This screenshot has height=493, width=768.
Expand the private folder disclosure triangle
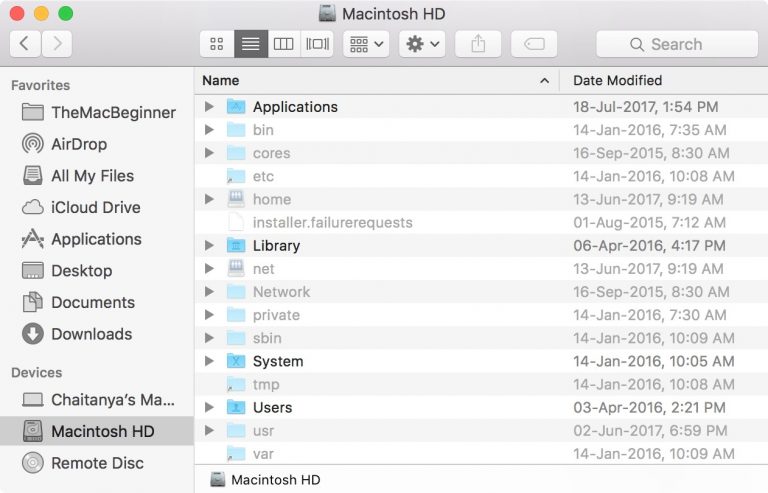[x=209, y=315]
